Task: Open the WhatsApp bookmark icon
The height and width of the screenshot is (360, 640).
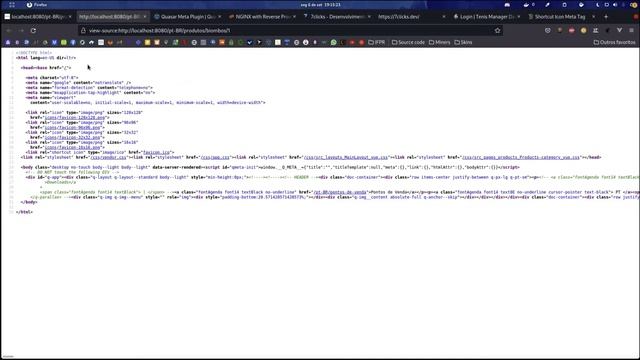Action: coord(333,42)
